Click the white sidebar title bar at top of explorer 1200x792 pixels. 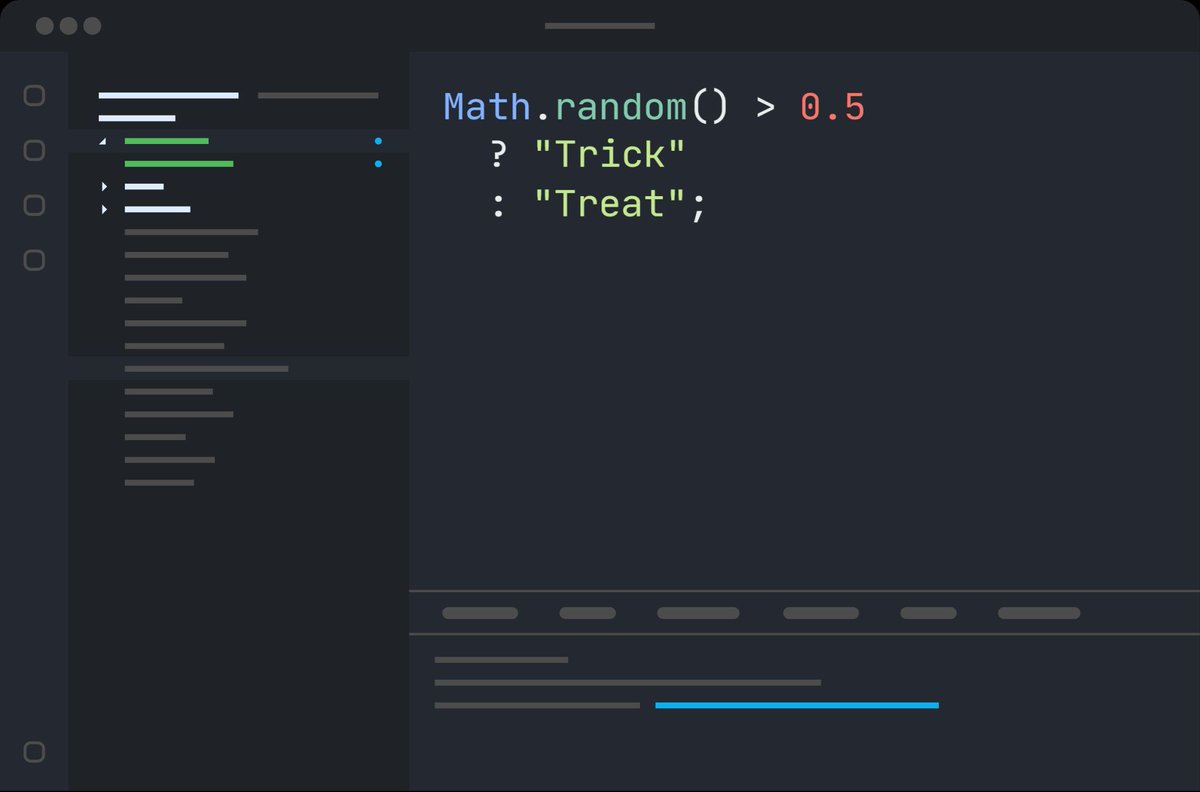[x=168, y=96]
